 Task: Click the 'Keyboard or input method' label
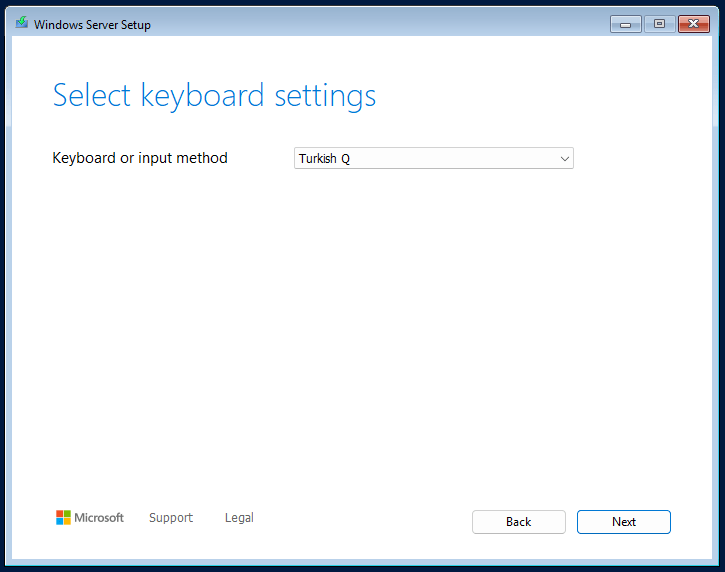140,158
